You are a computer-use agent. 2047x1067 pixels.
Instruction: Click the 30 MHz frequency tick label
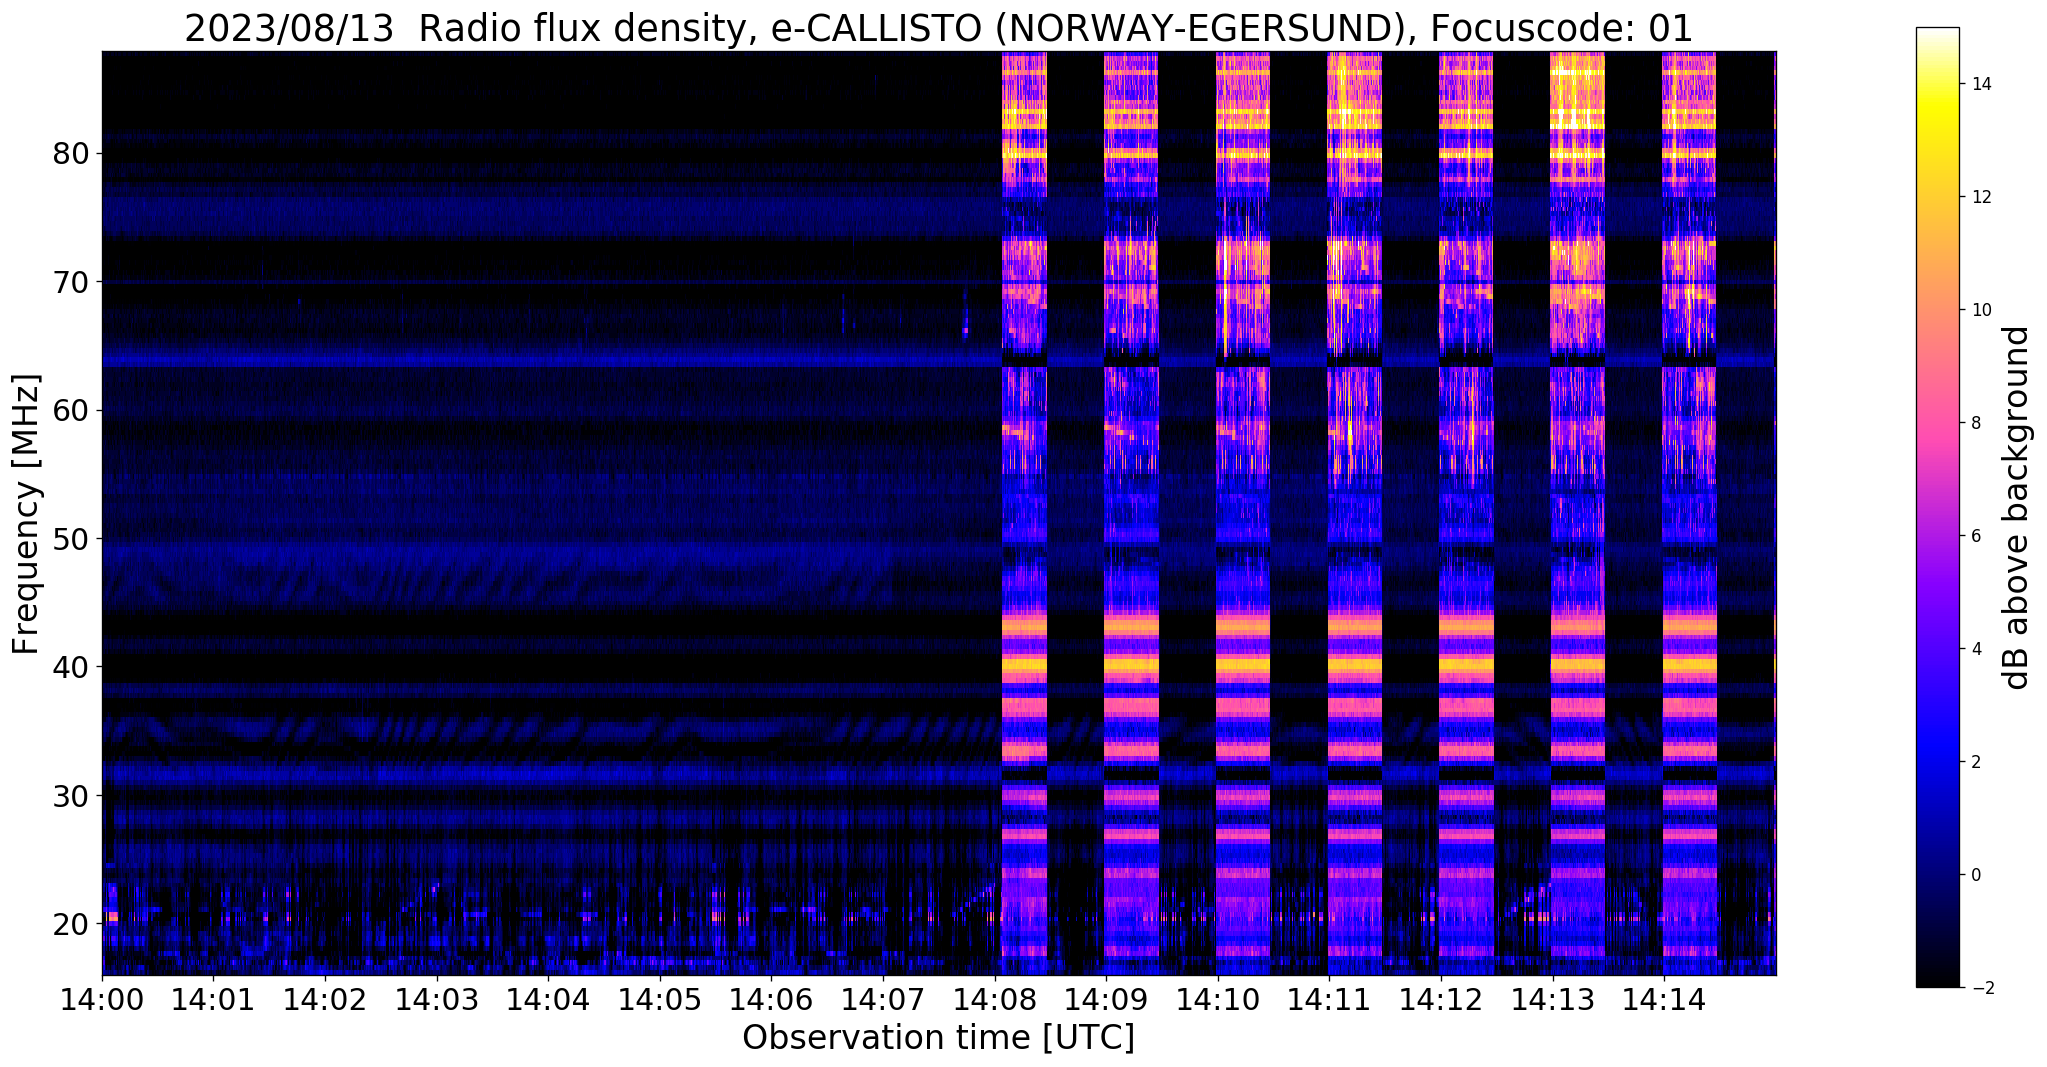[71, 795]
